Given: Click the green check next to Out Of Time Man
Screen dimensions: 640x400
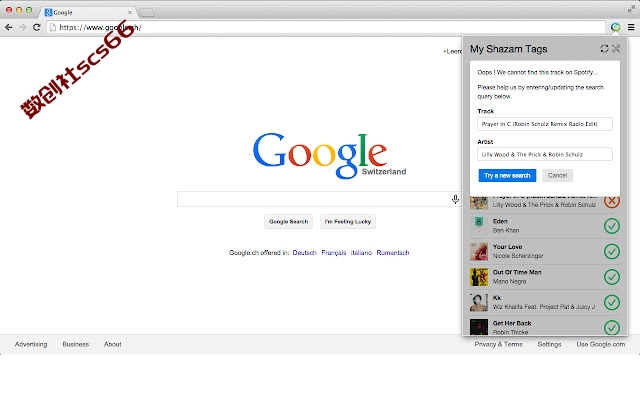Looking at the screenshot, I should 612,277.
